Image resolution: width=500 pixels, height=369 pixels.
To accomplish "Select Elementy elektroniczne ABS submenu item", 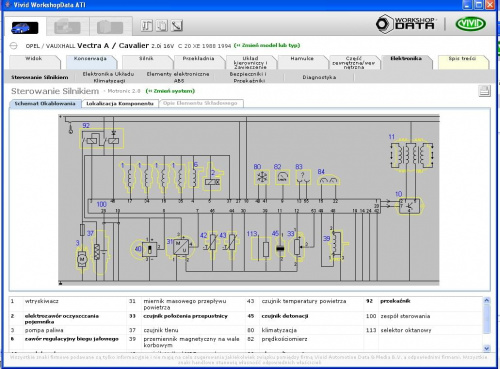I will (178, 77).
